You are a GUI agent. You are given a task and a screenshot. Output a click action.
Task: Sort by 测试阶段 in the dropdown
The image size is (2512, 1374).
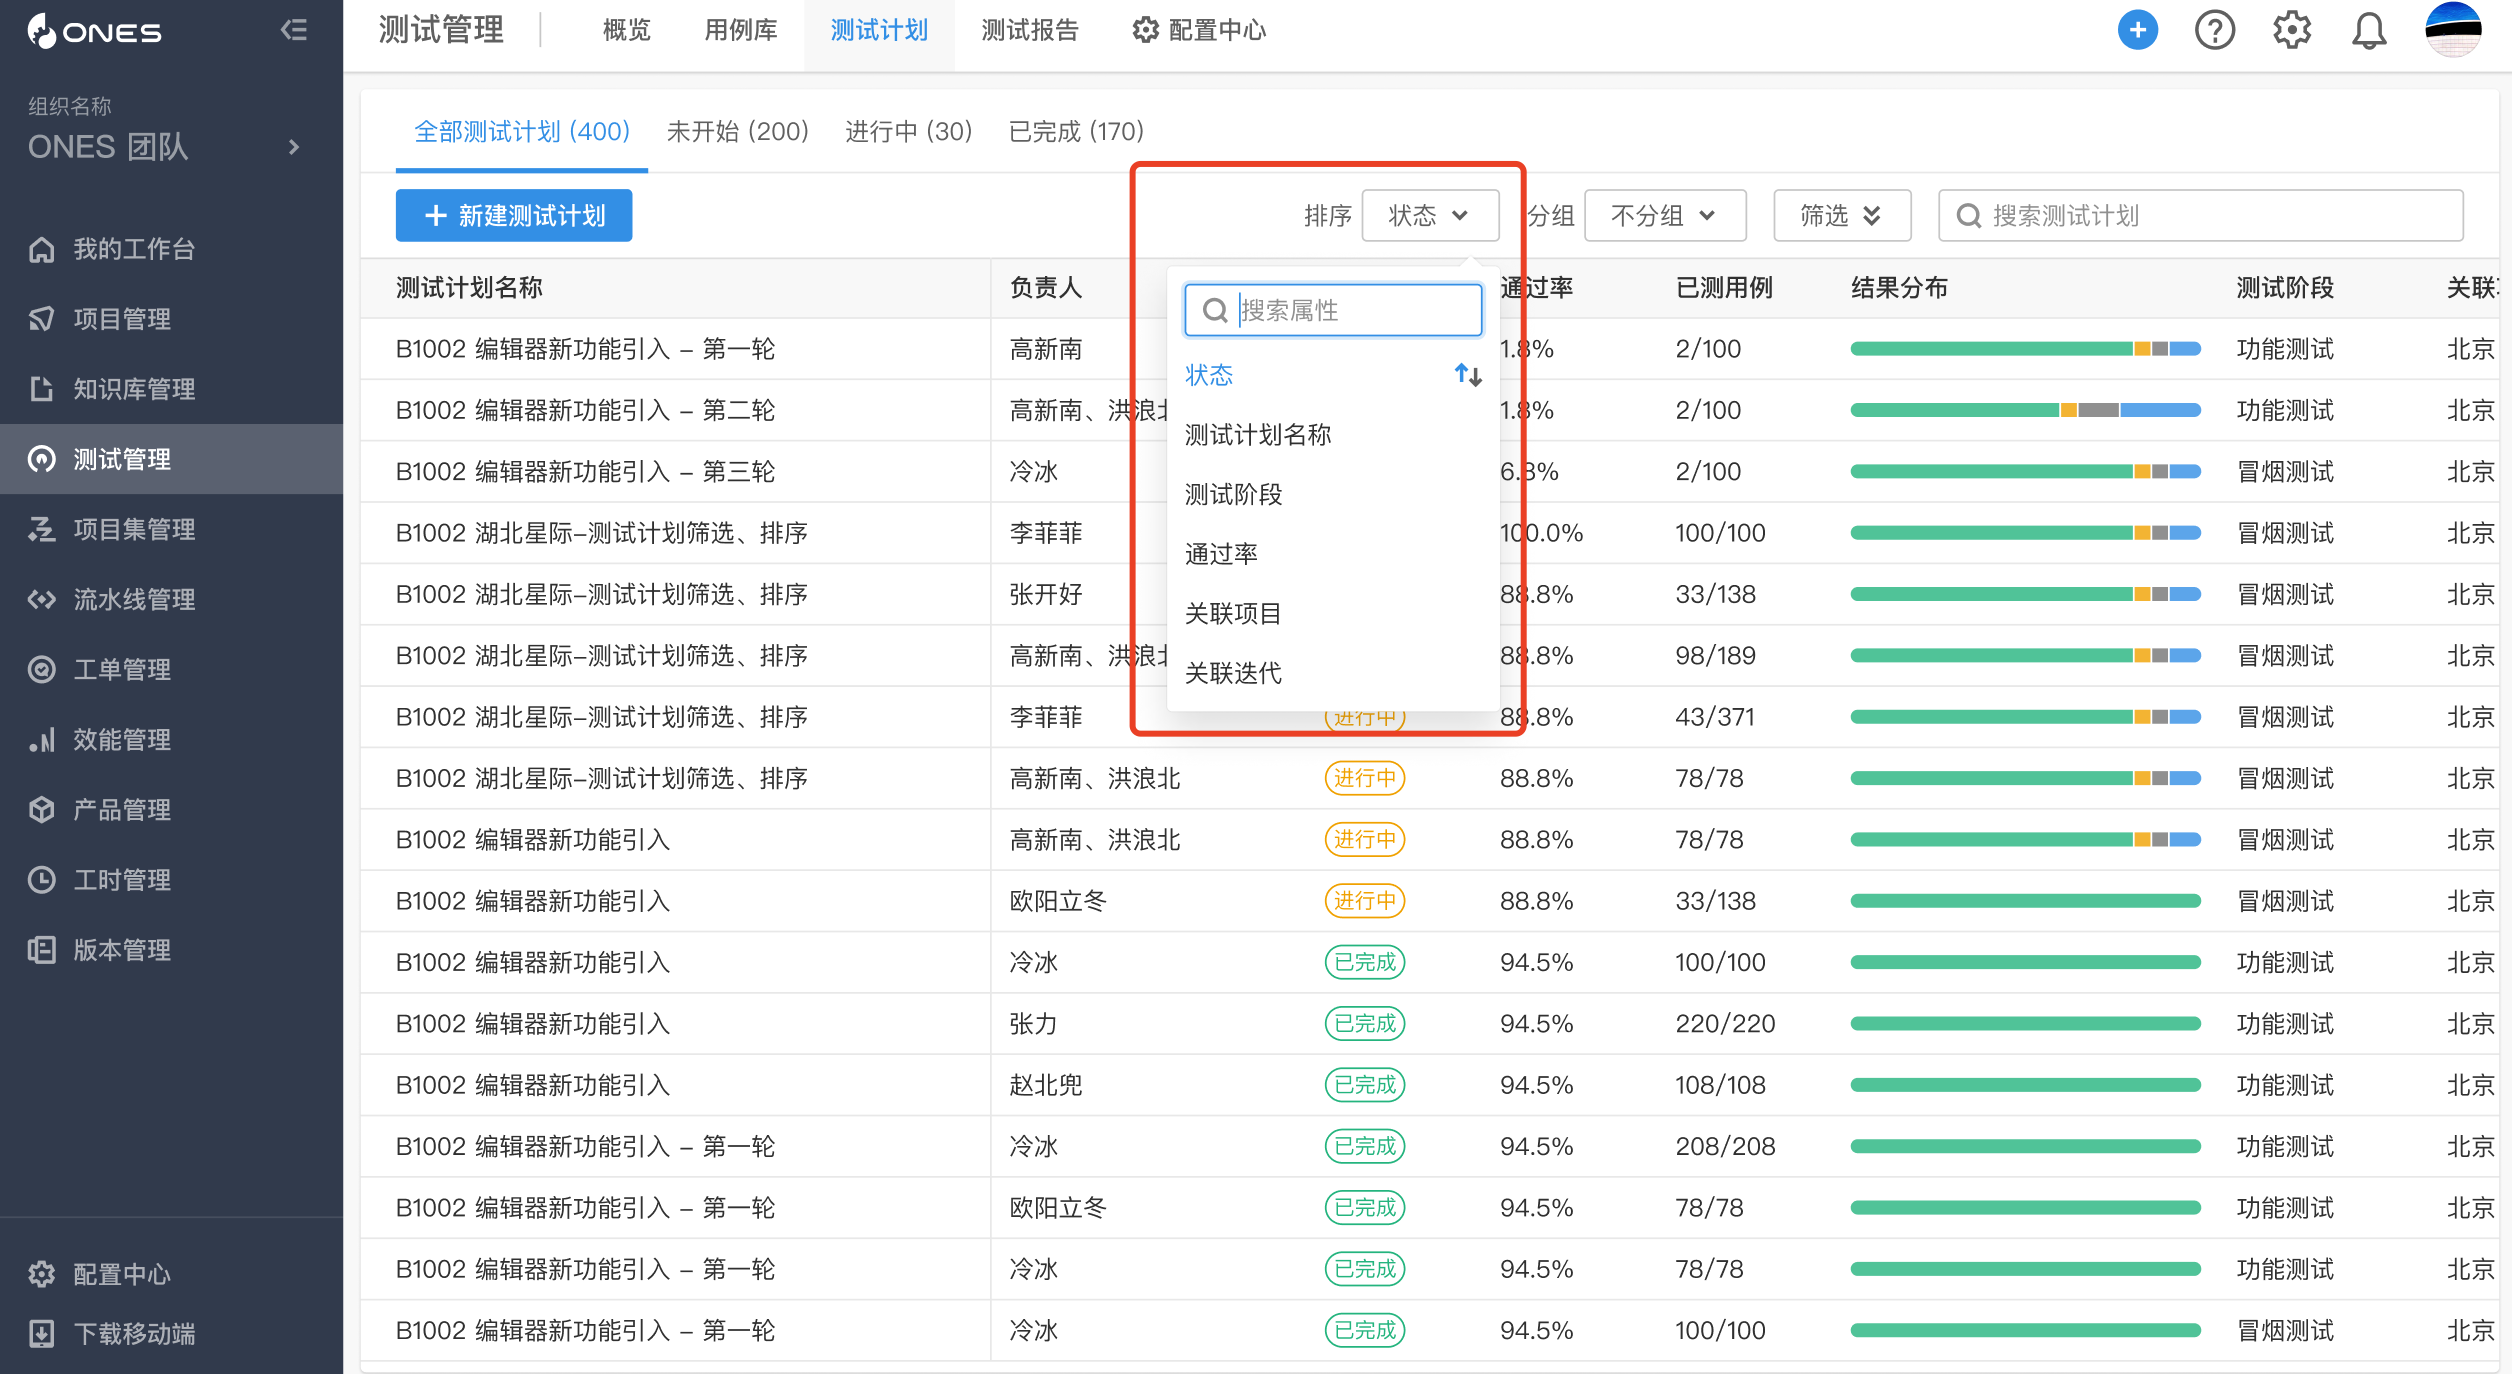point(1333,494)
